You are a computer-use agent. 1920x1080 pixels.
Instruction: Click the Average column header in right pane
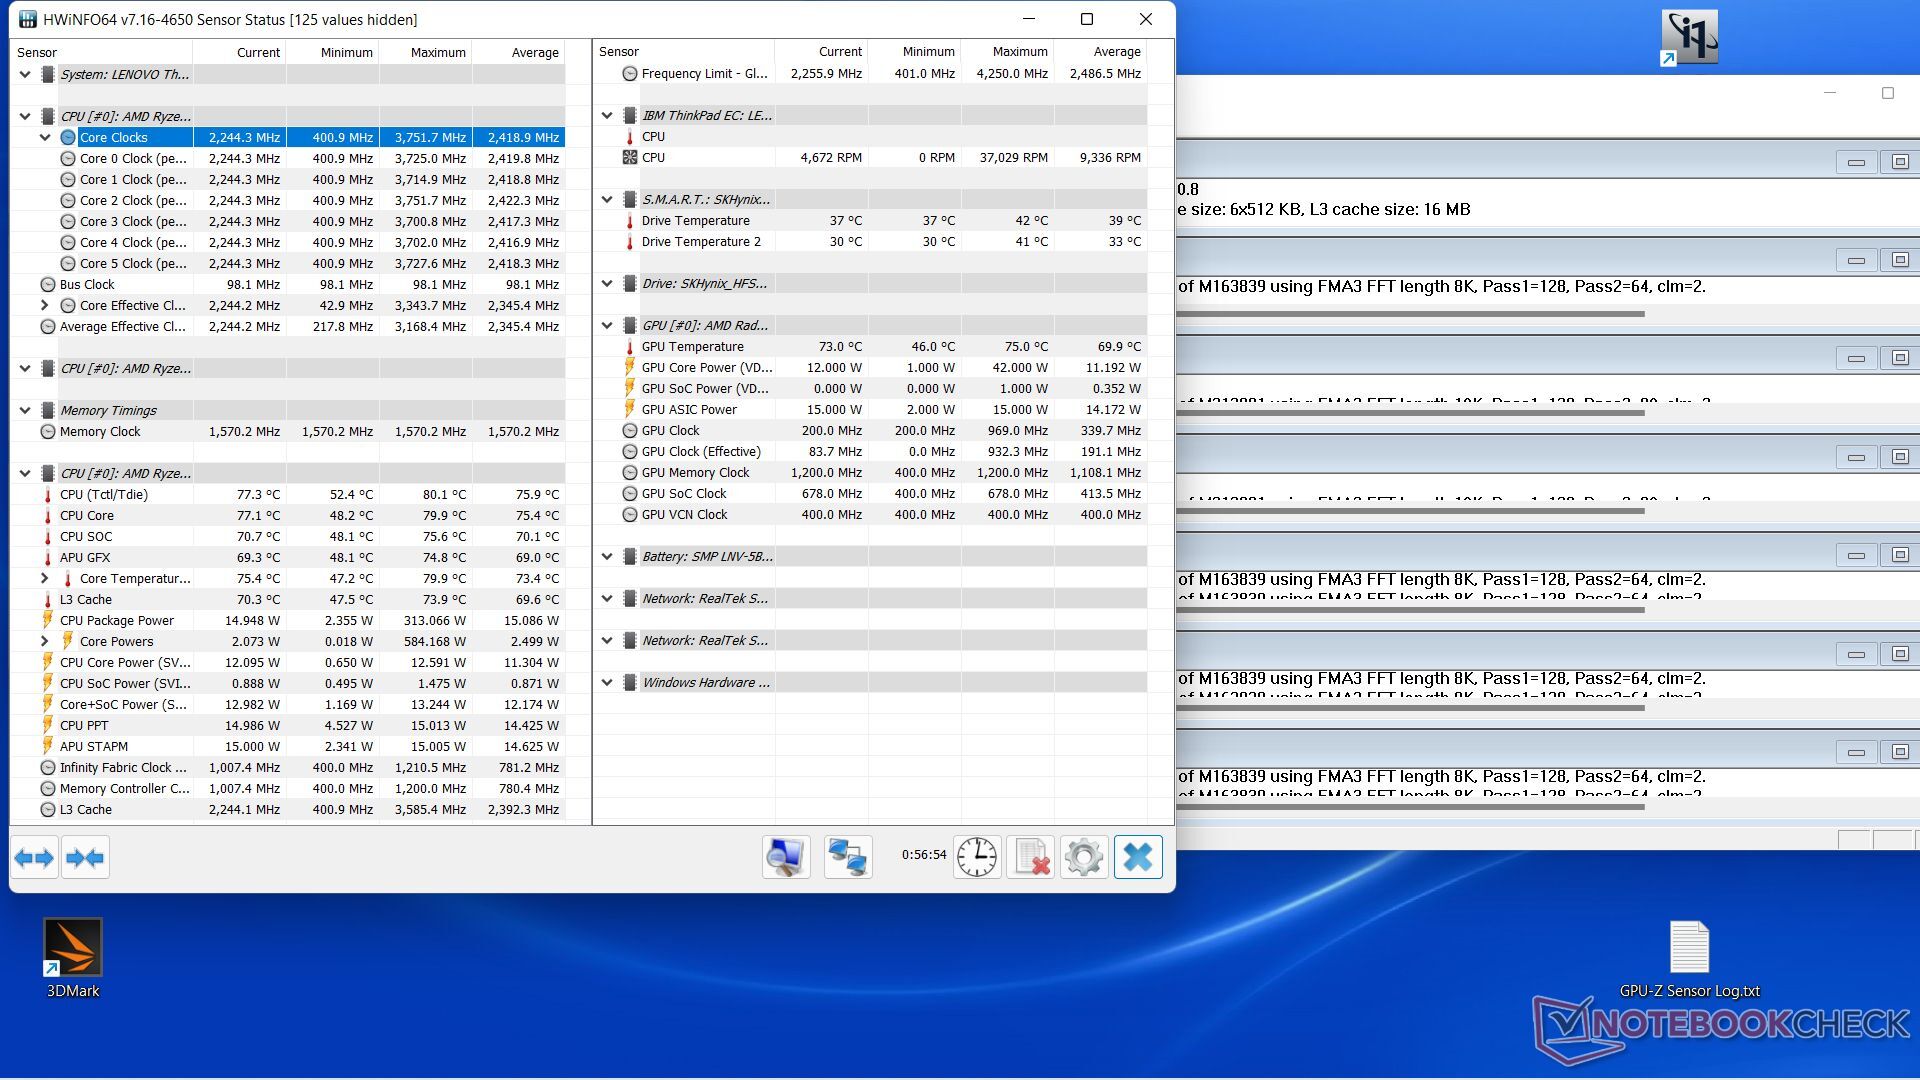(x=1116, y=52)
